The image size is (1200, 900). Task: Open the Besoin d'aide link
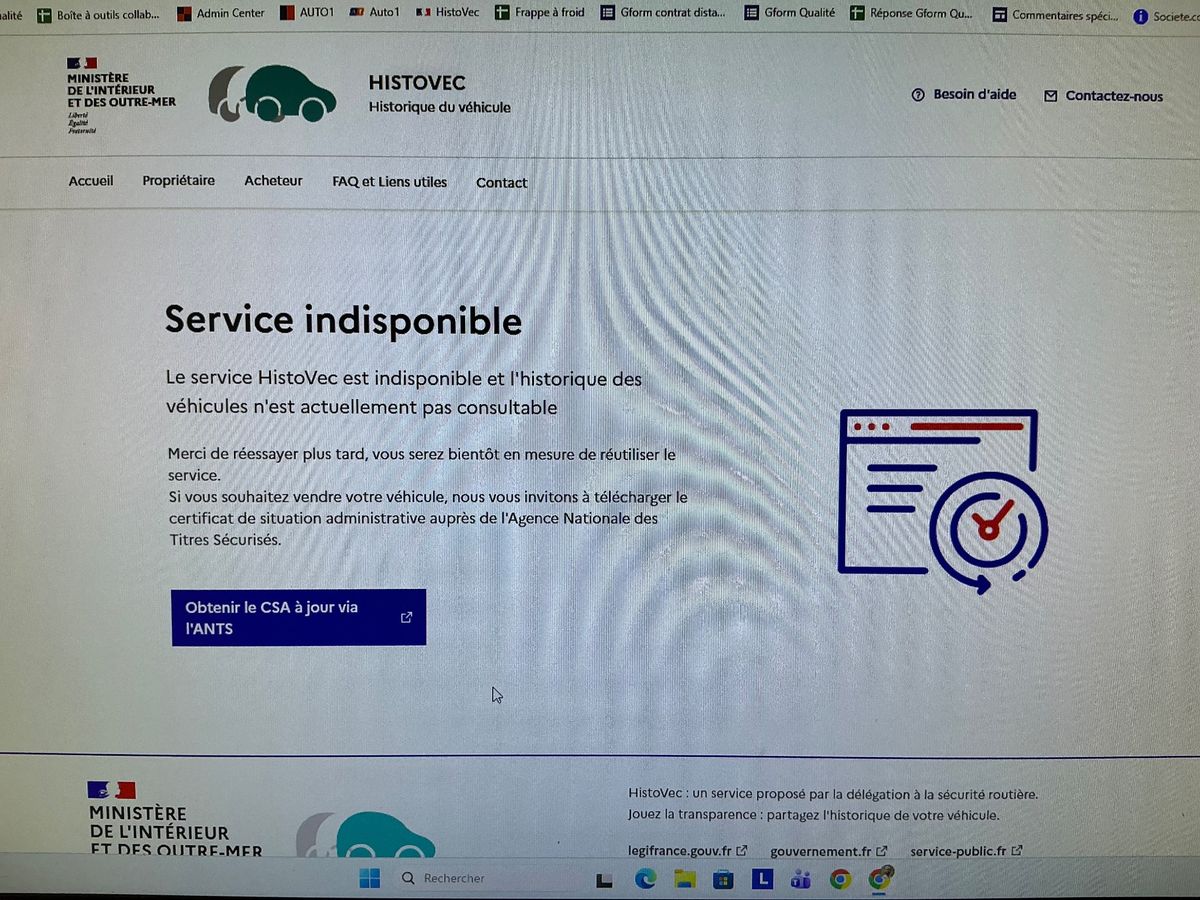point(964,95)
